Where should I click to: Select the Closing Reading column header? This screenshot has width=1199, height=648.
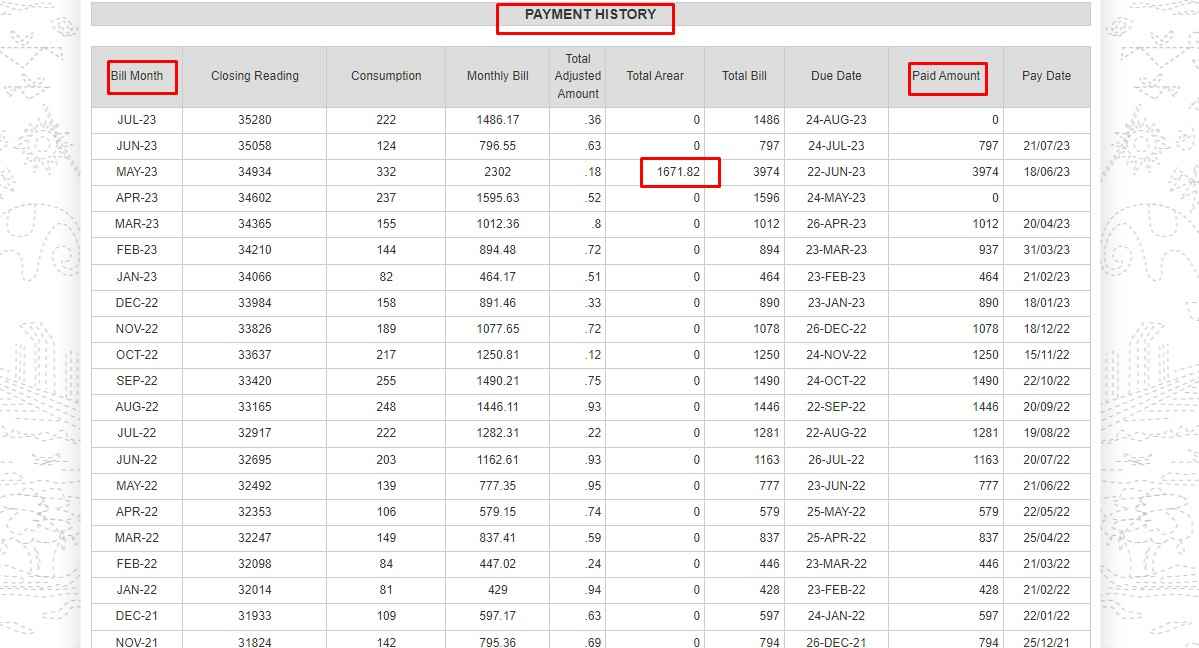tap(254, 76)
